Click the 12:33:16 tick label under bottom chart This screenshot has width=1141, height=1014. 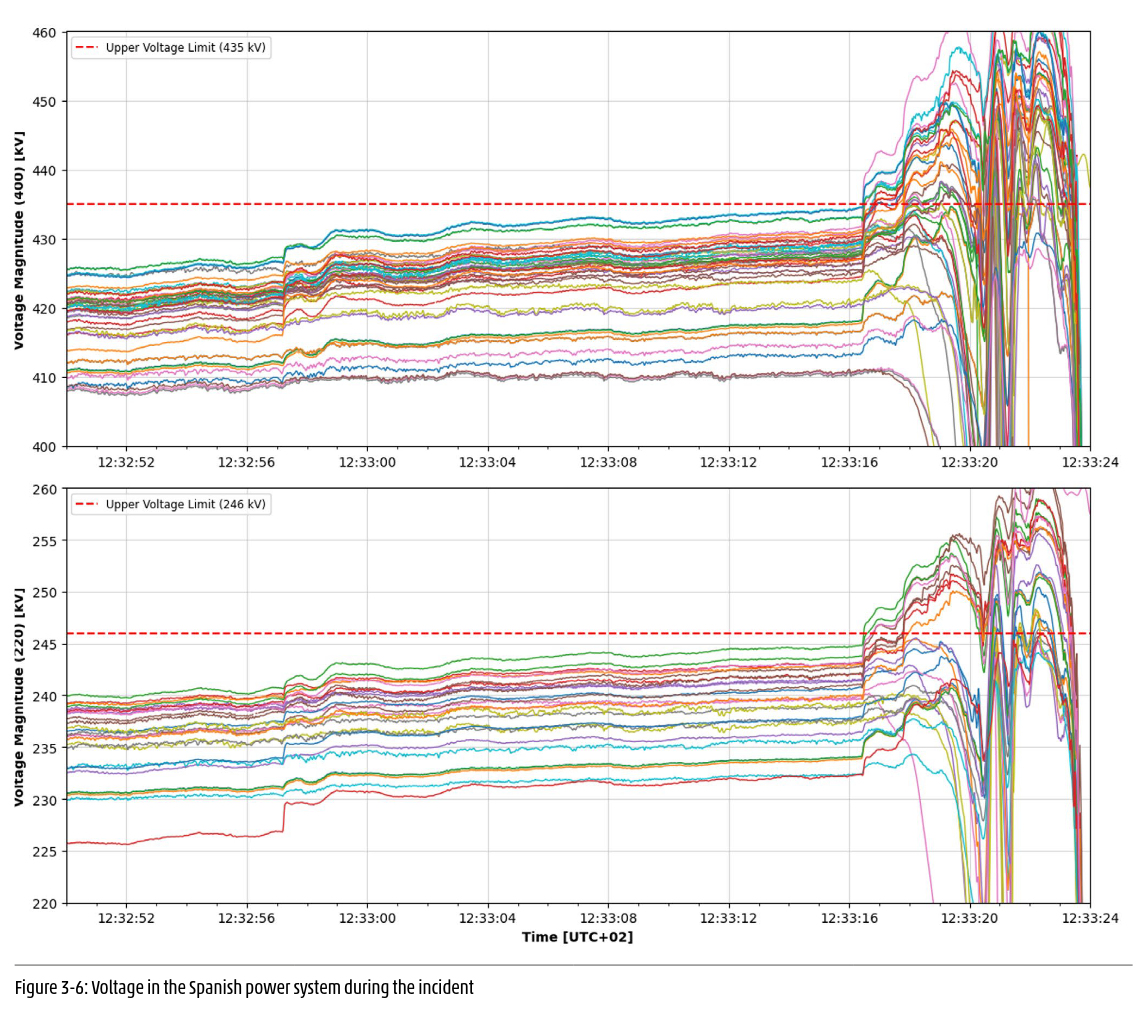pyautogui.click(x=849, y=919)
